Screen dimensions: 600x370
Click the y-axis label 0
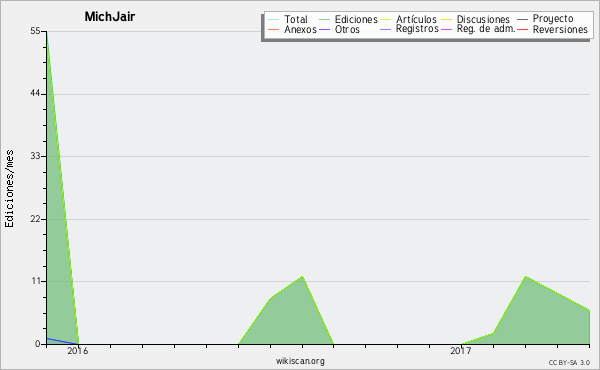pos(38,344)
